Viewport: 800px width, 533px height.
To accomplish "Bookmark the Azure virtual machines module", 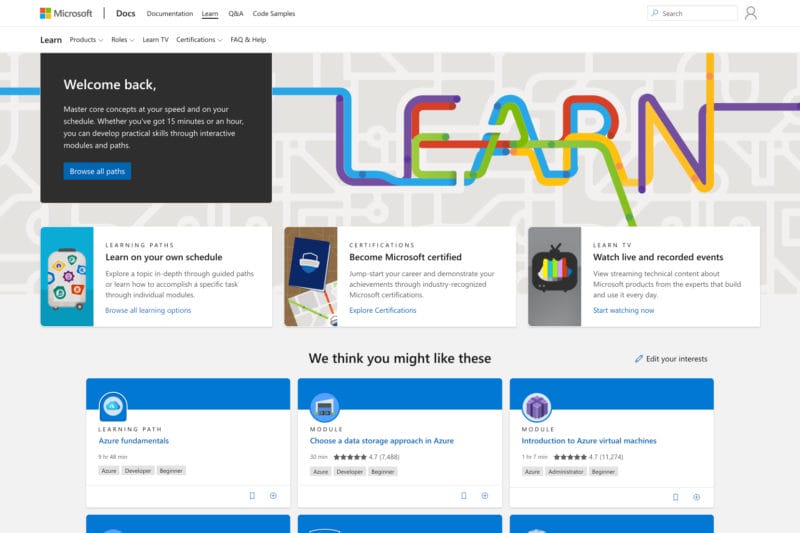I will pos(676,496).
